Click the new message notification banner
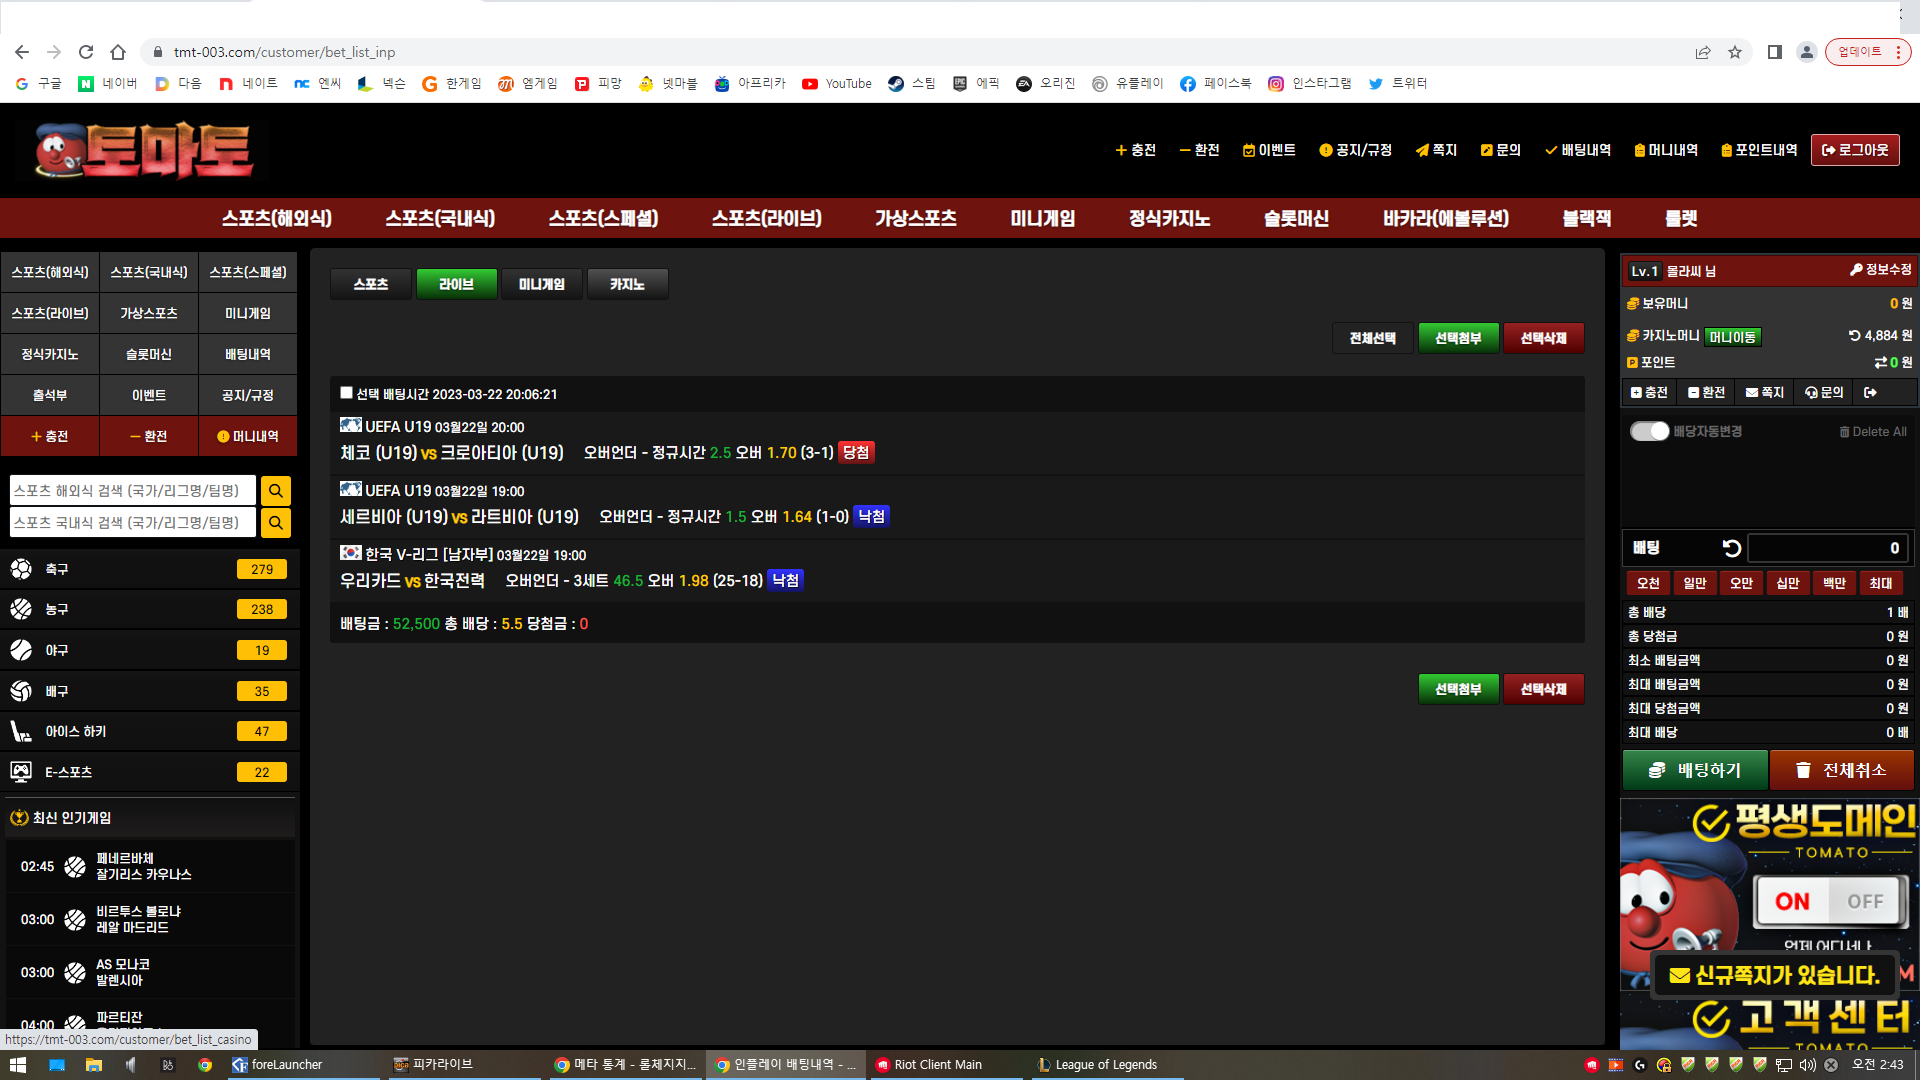 [x=1773, y=975]
